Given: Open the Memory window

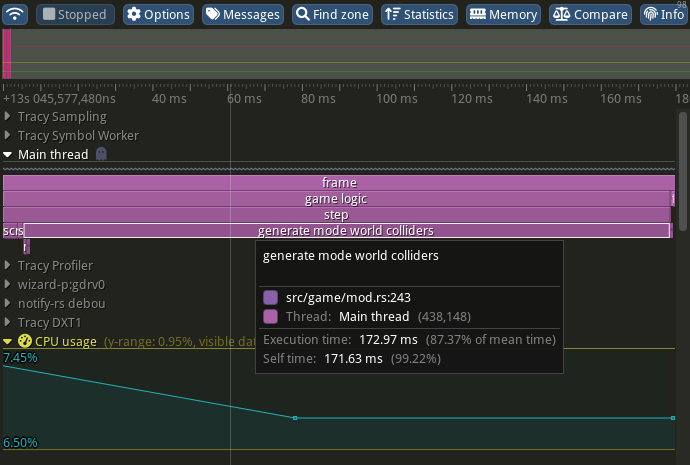Looking at the screenshot, I should [503, 14].
